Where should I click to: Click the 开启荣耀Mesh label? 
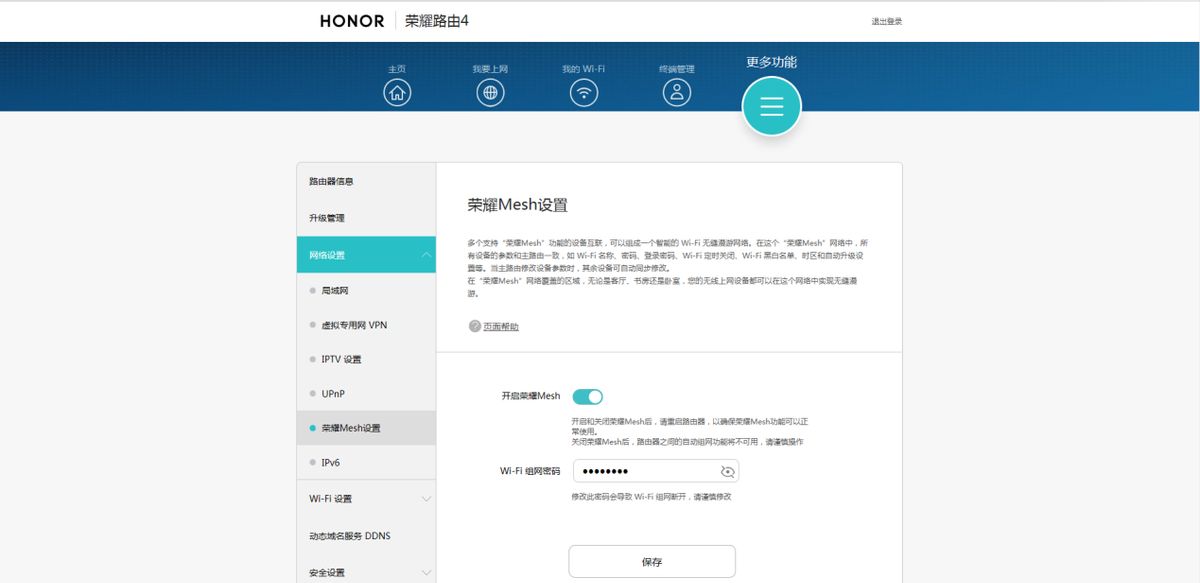click(x=531, y=397)
